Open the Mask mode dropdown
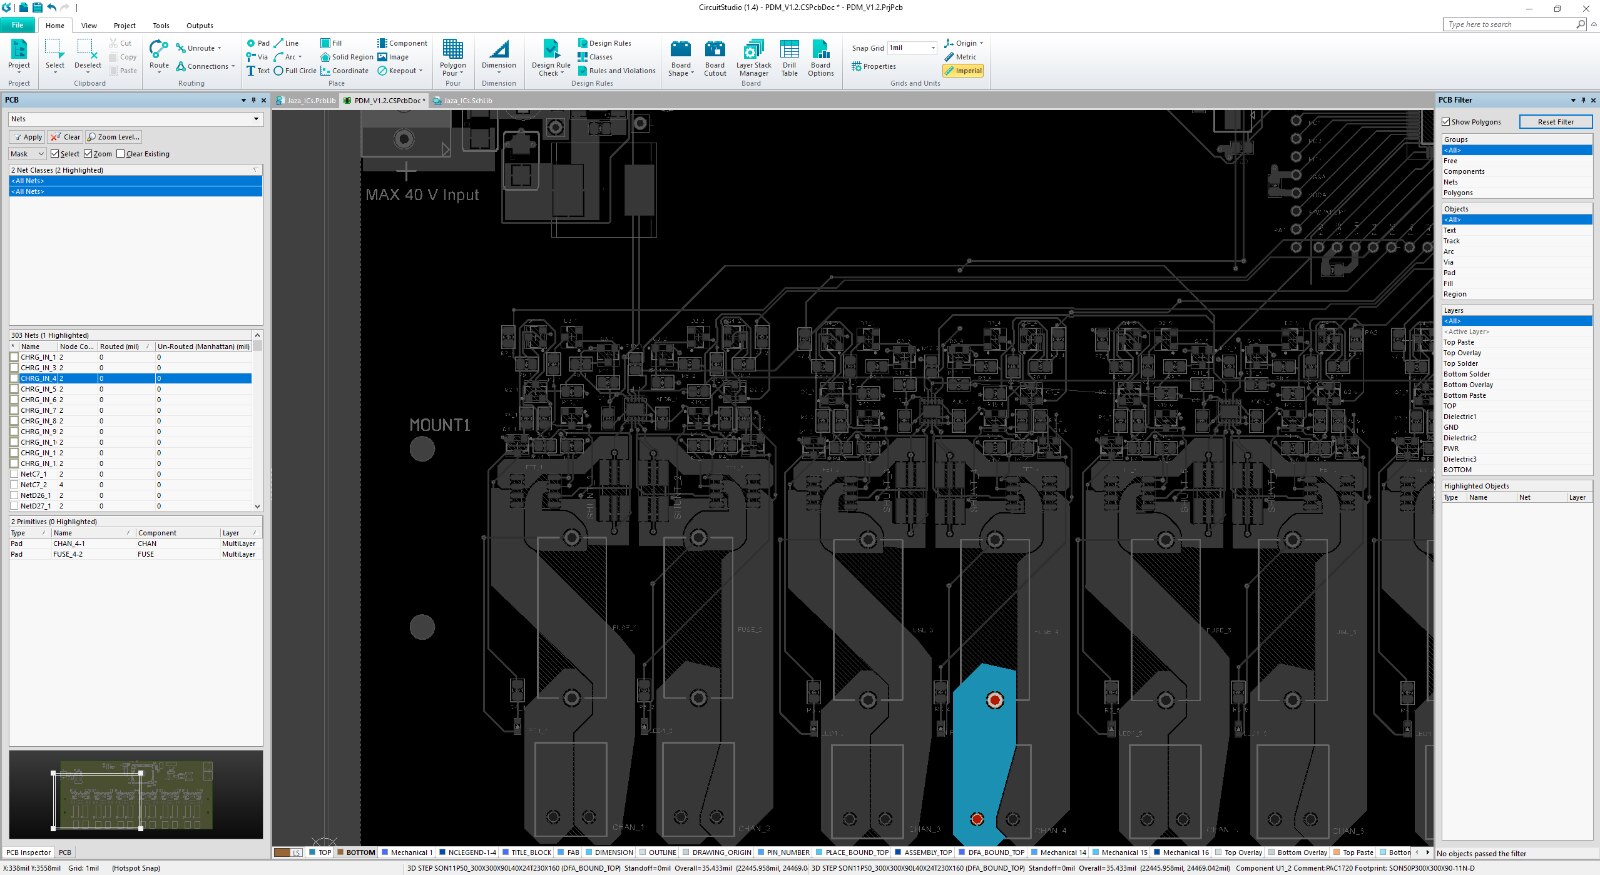Viewport: 1600px width, 875px height. point(41,154)
